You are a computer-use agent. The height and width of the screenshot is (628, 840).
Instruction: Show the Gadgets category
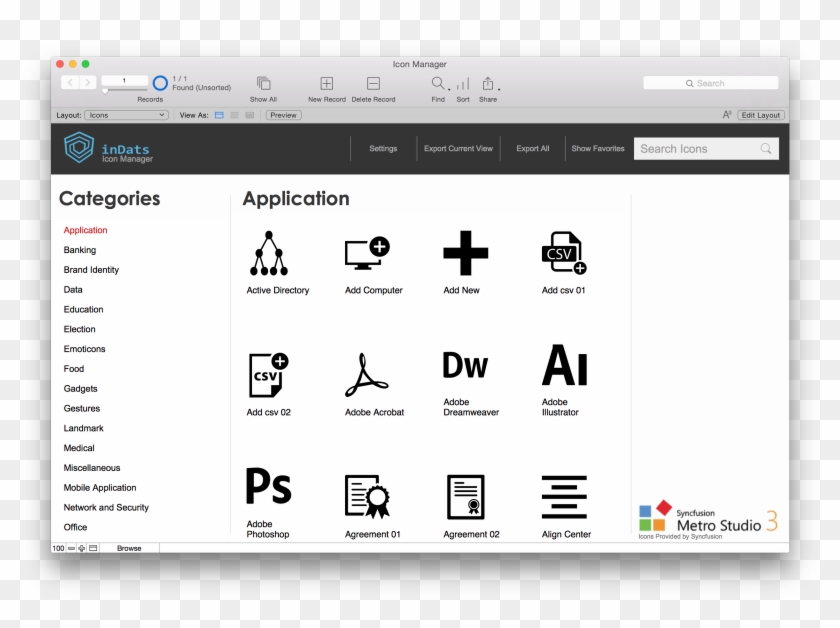pyautogui.click(x=80, y=388)
